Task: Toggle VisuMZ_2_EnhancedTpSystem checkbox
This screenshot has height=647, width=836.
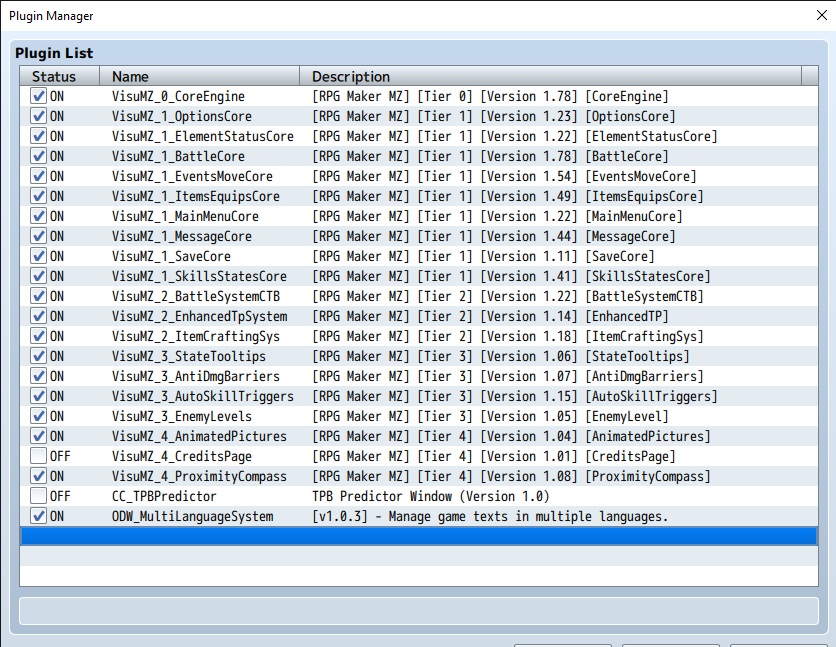Action: coord(38,316)
